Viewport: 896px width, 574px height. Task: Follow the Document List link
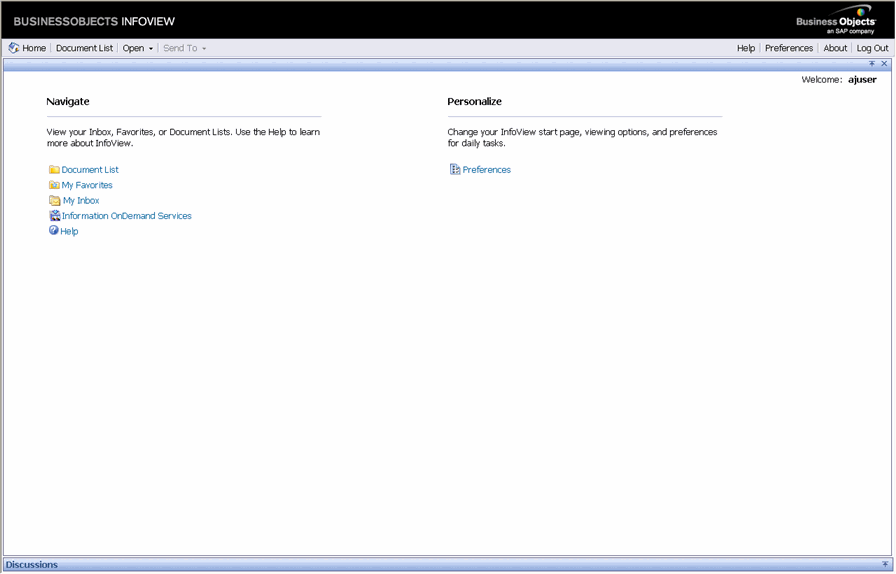point(90,170)
